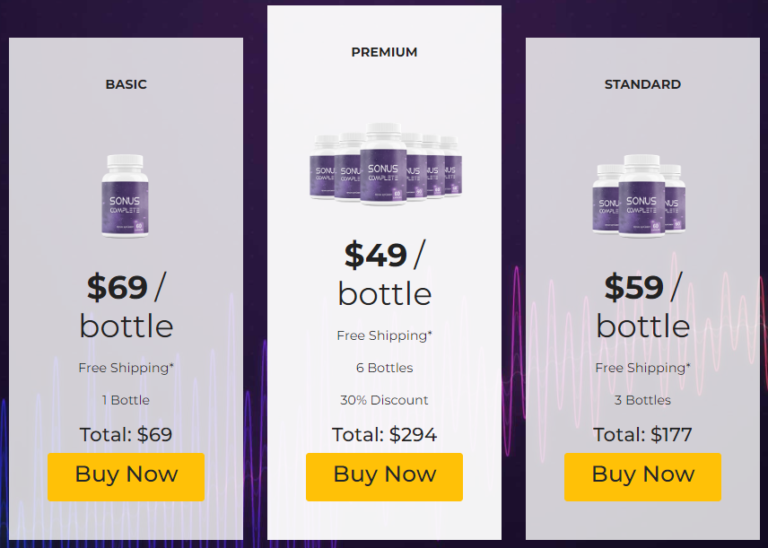Select the single Sonus Complete bottle image

click(125, 195)
